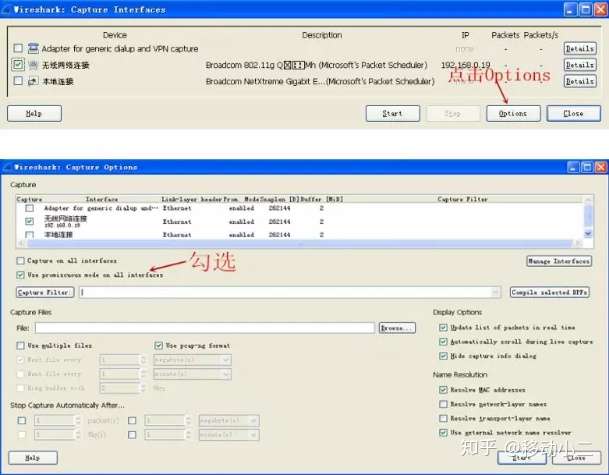Click the interface list vertical scrollbar down arrow
Image resolution: width=609 pixels, height=475 pixels.
pos(588,233)
